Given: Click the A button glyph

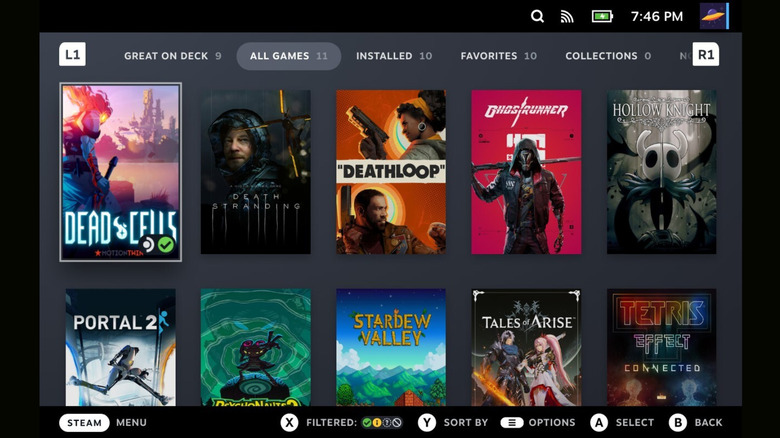Looking at the screenshot, I should (x=599, y=423).
